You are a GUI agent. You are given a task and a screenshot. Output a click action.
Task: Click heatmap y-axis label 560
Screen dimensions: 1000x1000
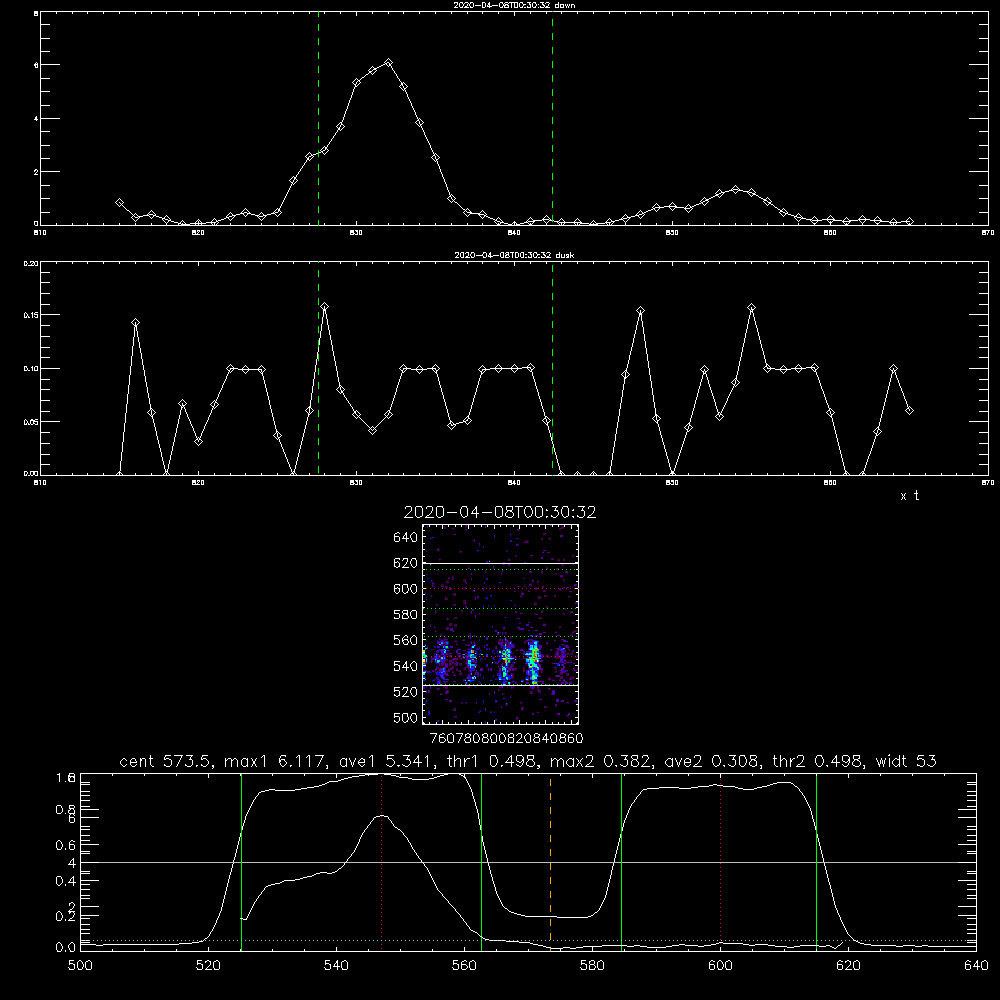[406, 640]
